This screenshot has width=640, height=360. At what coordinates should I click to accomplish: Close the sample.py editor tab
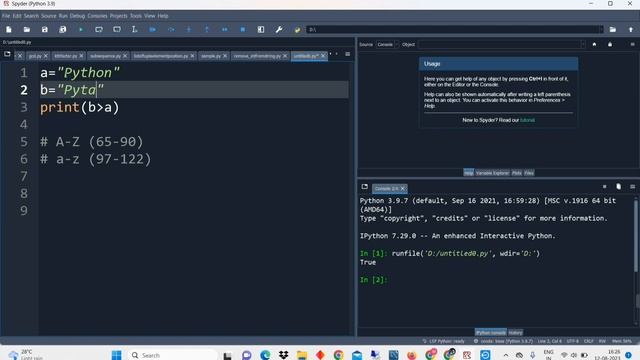point(225,56)
